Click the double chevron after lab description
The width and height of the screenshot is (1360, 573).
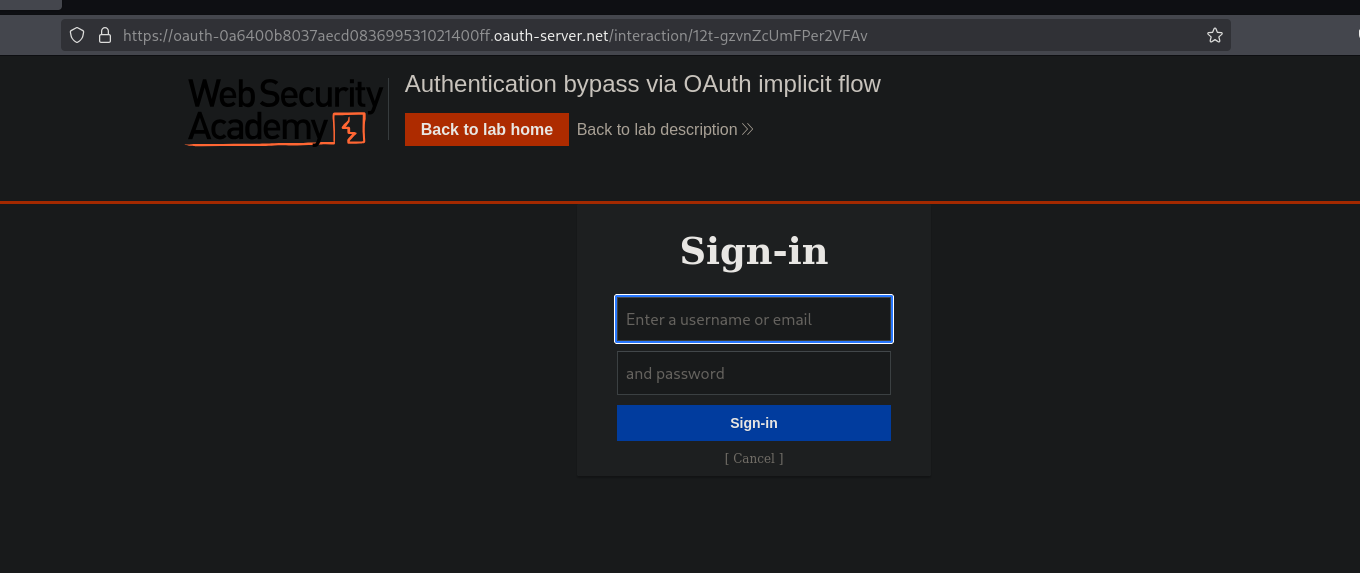click(x=748, y=129)
